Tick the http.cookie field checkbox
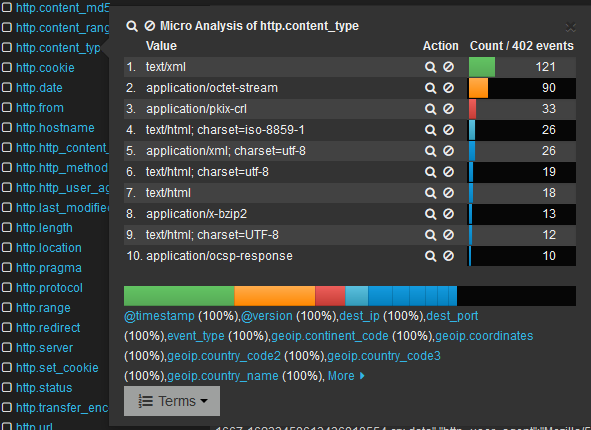 click(x=7, y=68)
